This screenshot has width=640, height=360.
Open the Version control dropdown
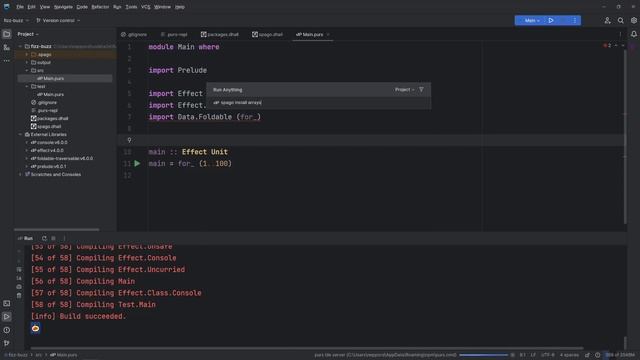click(58, 20)
